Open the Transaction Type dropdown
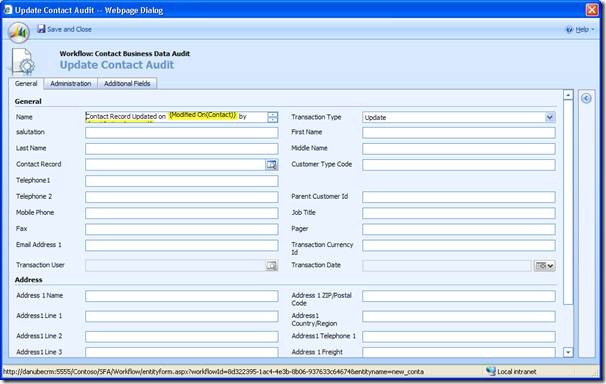This screenshot has height=384, width=606. coord(550,117)
